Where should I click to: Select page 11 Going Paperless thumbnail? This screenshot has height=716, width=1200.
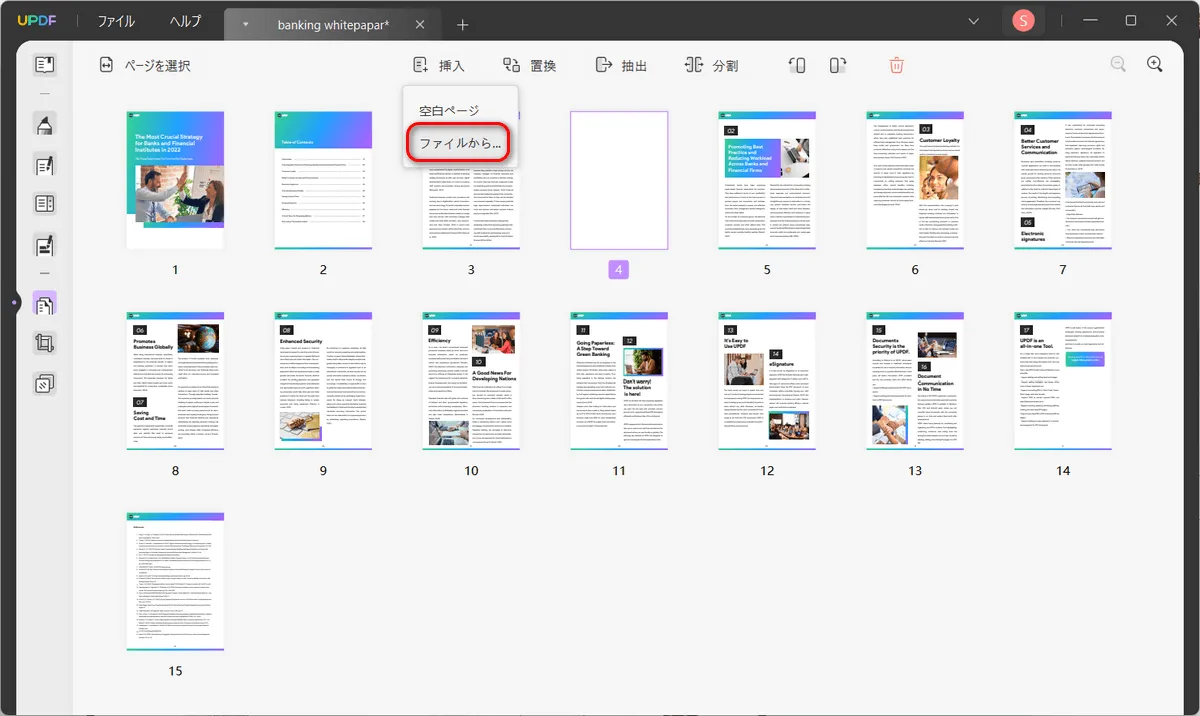[619, 381]
